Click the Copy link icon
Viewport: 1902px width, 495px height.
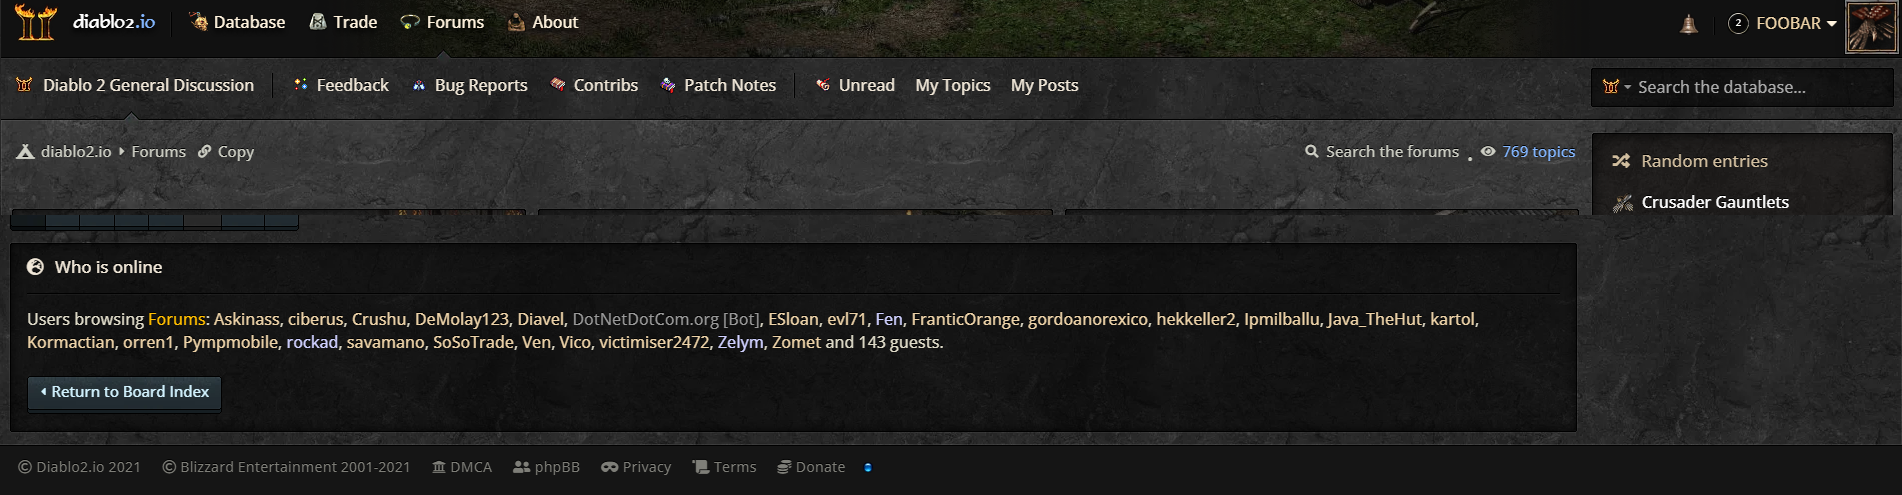pyautogui.click(x=205, y=152)
